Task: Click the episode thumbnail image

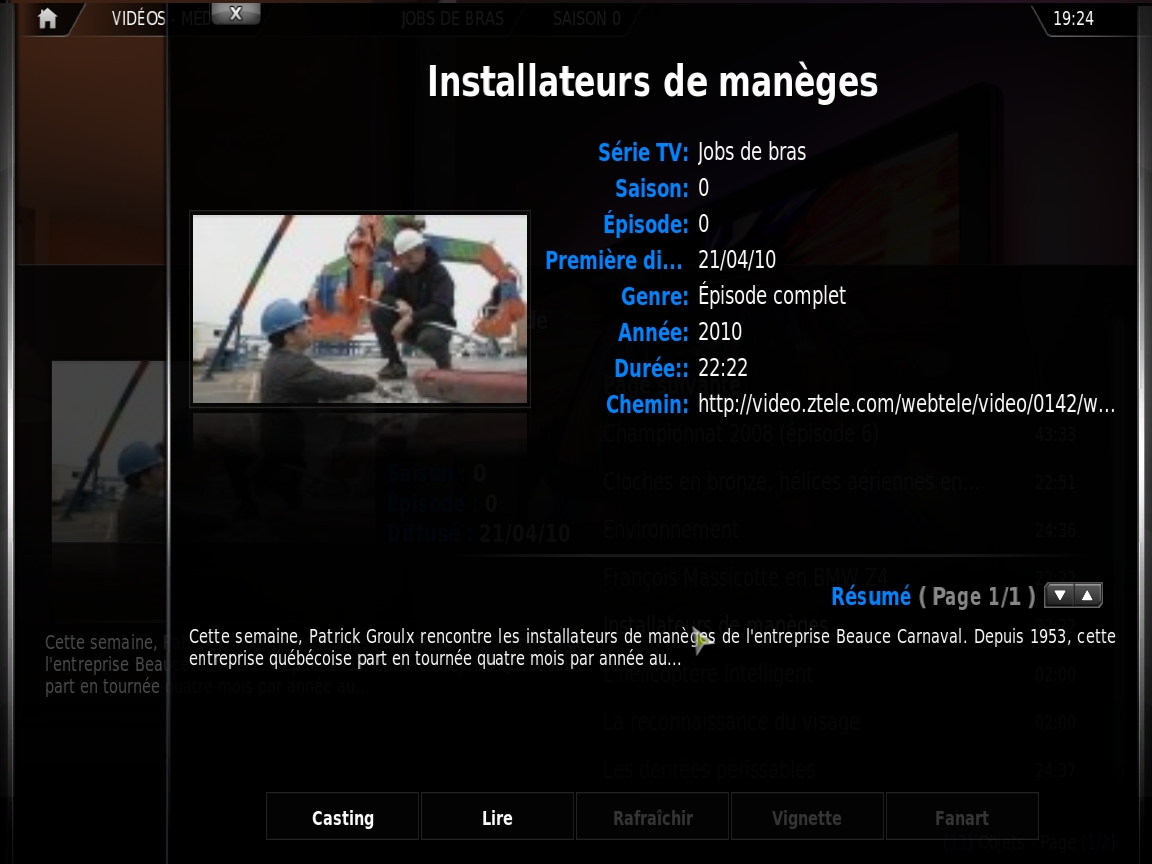Action: (360, 309)
